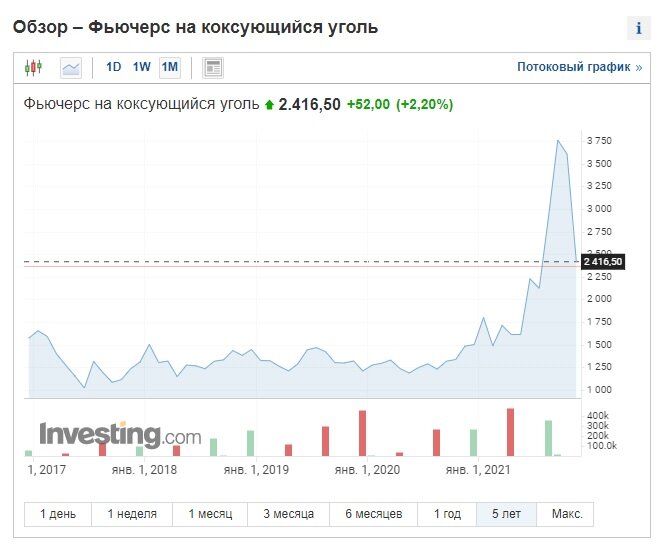Click the 2 416,50 price label
Viewport: 668px width, 552px height.
(601, 262)
